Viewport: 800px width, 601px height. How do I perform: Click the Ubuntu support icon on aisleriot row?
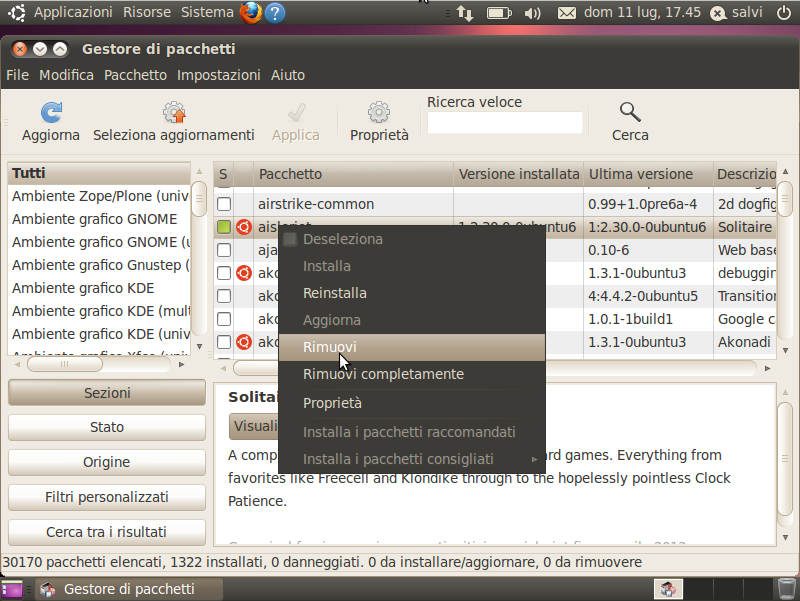244,227
